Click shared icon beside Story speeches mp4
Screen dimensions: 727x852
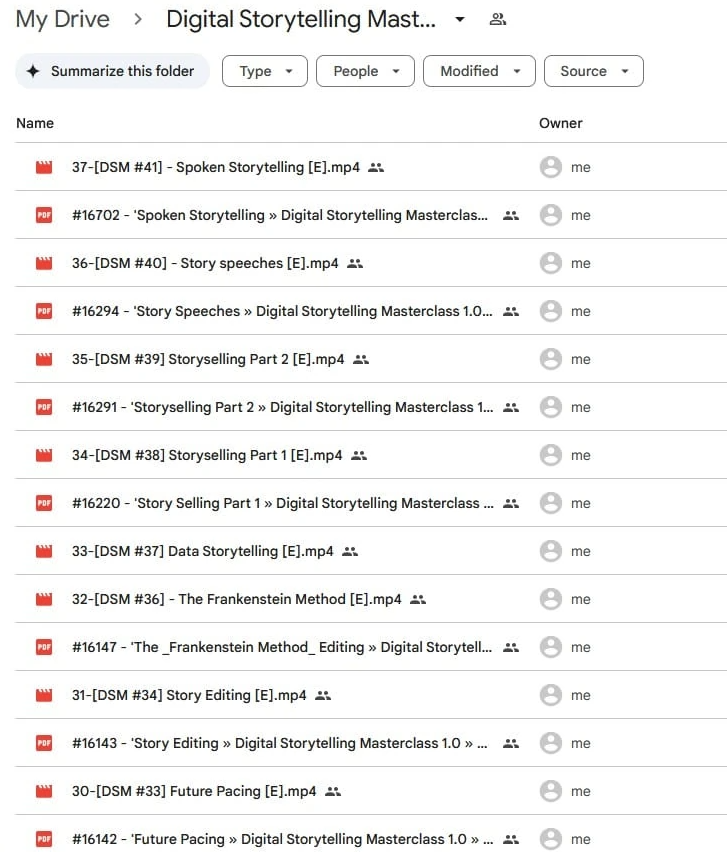tap(355, 264)
